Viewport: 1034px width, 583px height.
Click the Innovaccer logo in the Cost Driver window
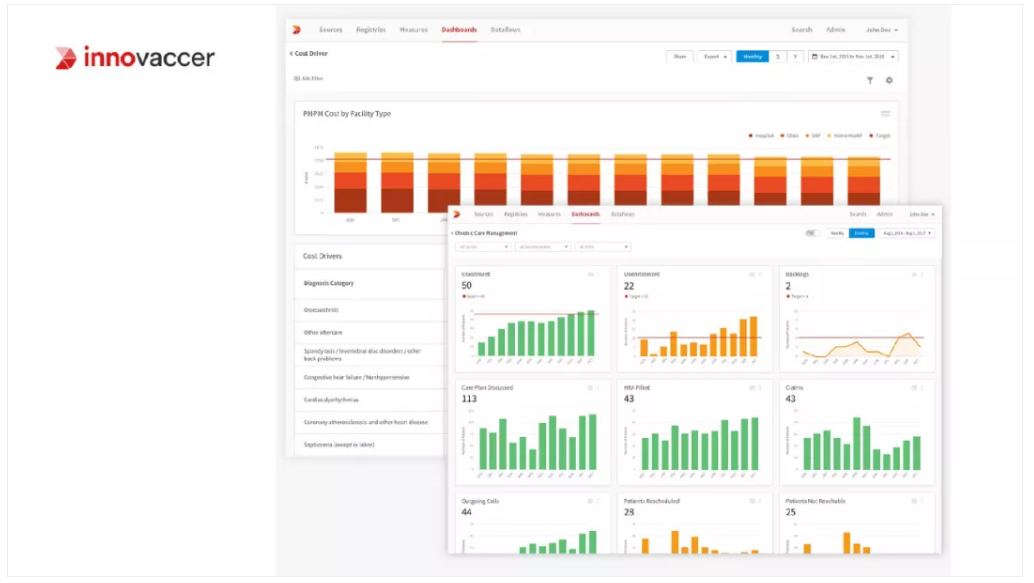(x=297, y=30)
